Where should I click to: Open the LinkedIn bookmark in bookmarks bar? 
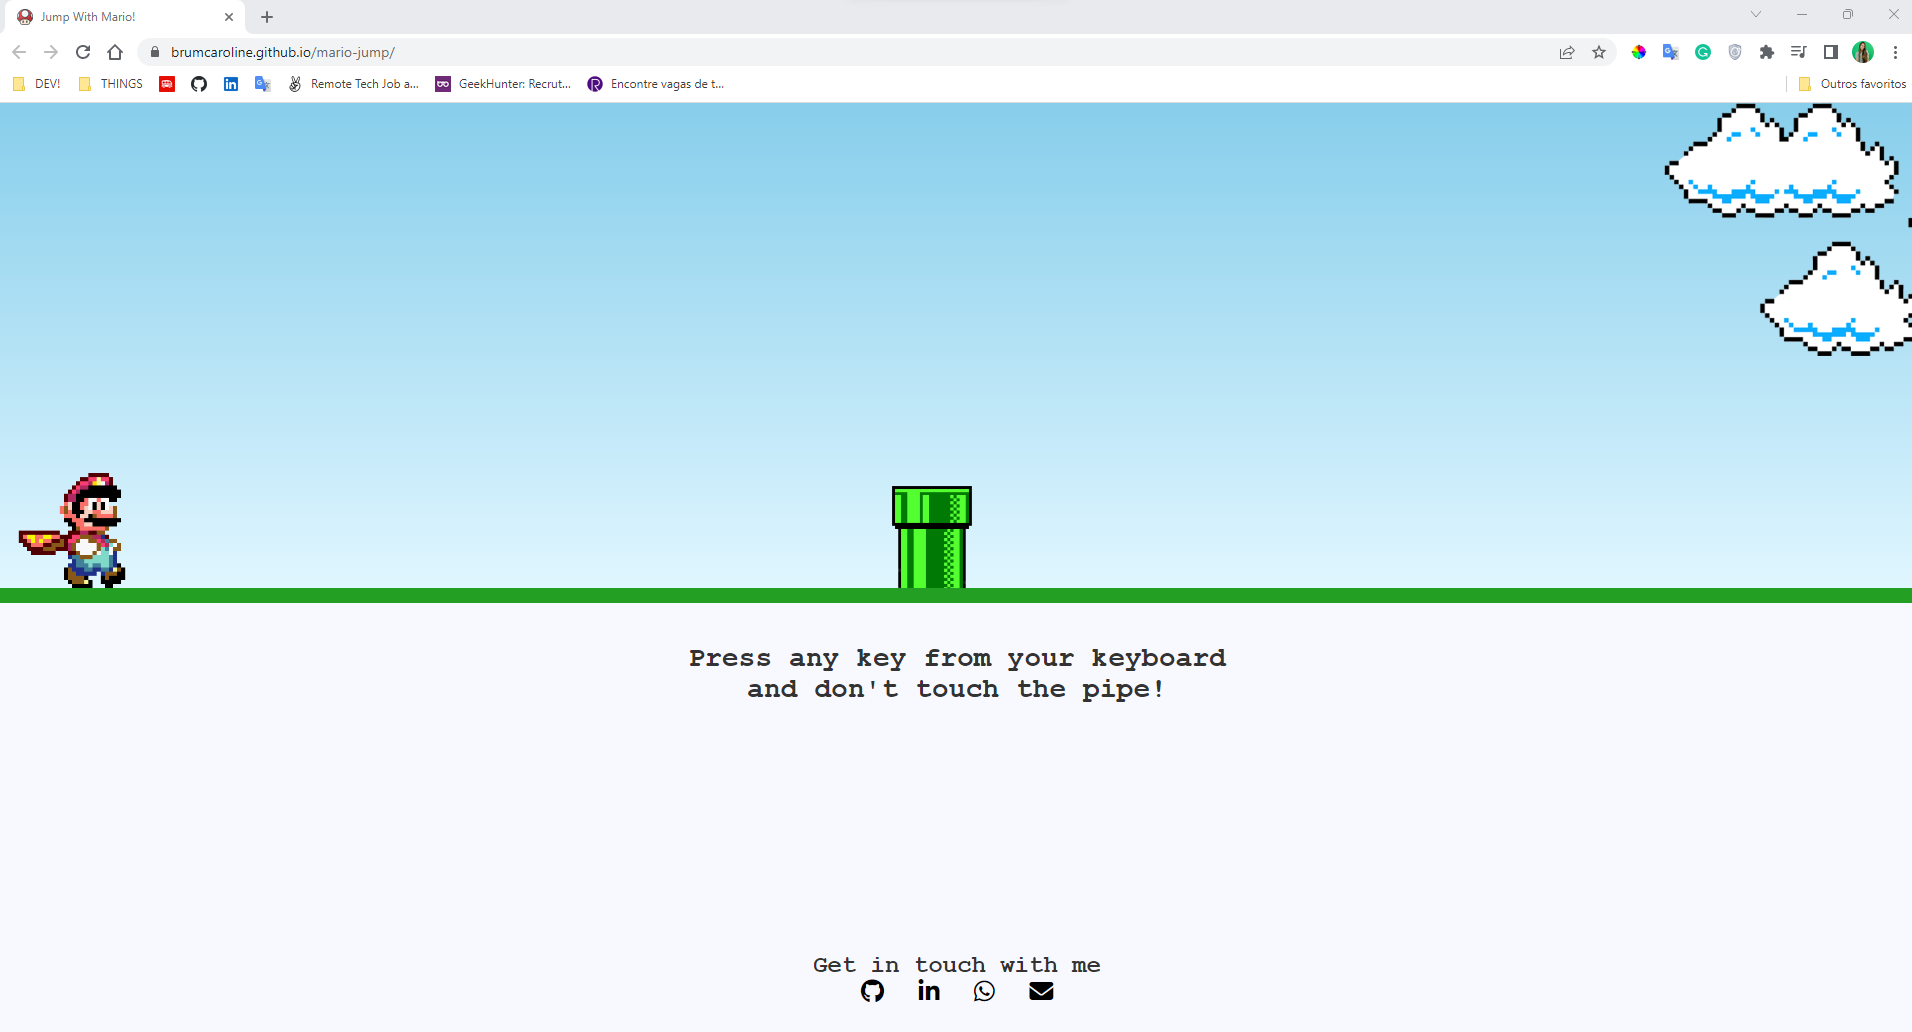pyautogui.click(x=231, y=84)
